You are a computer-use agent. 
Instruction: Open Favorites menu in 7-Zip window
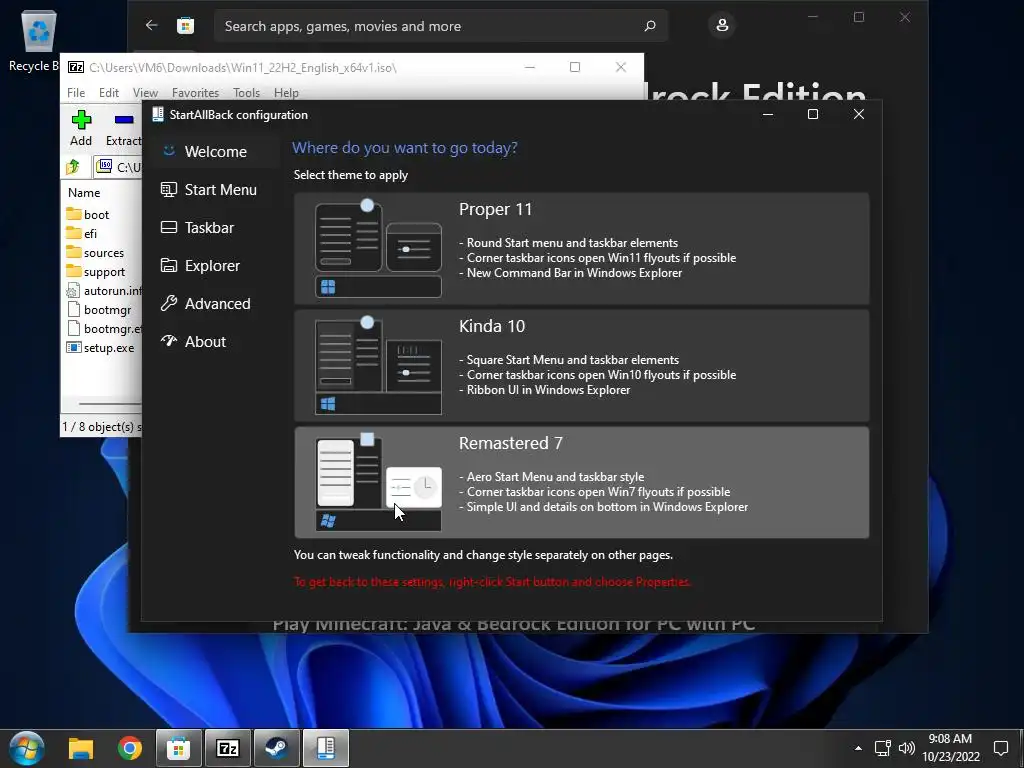click(195, 93)
